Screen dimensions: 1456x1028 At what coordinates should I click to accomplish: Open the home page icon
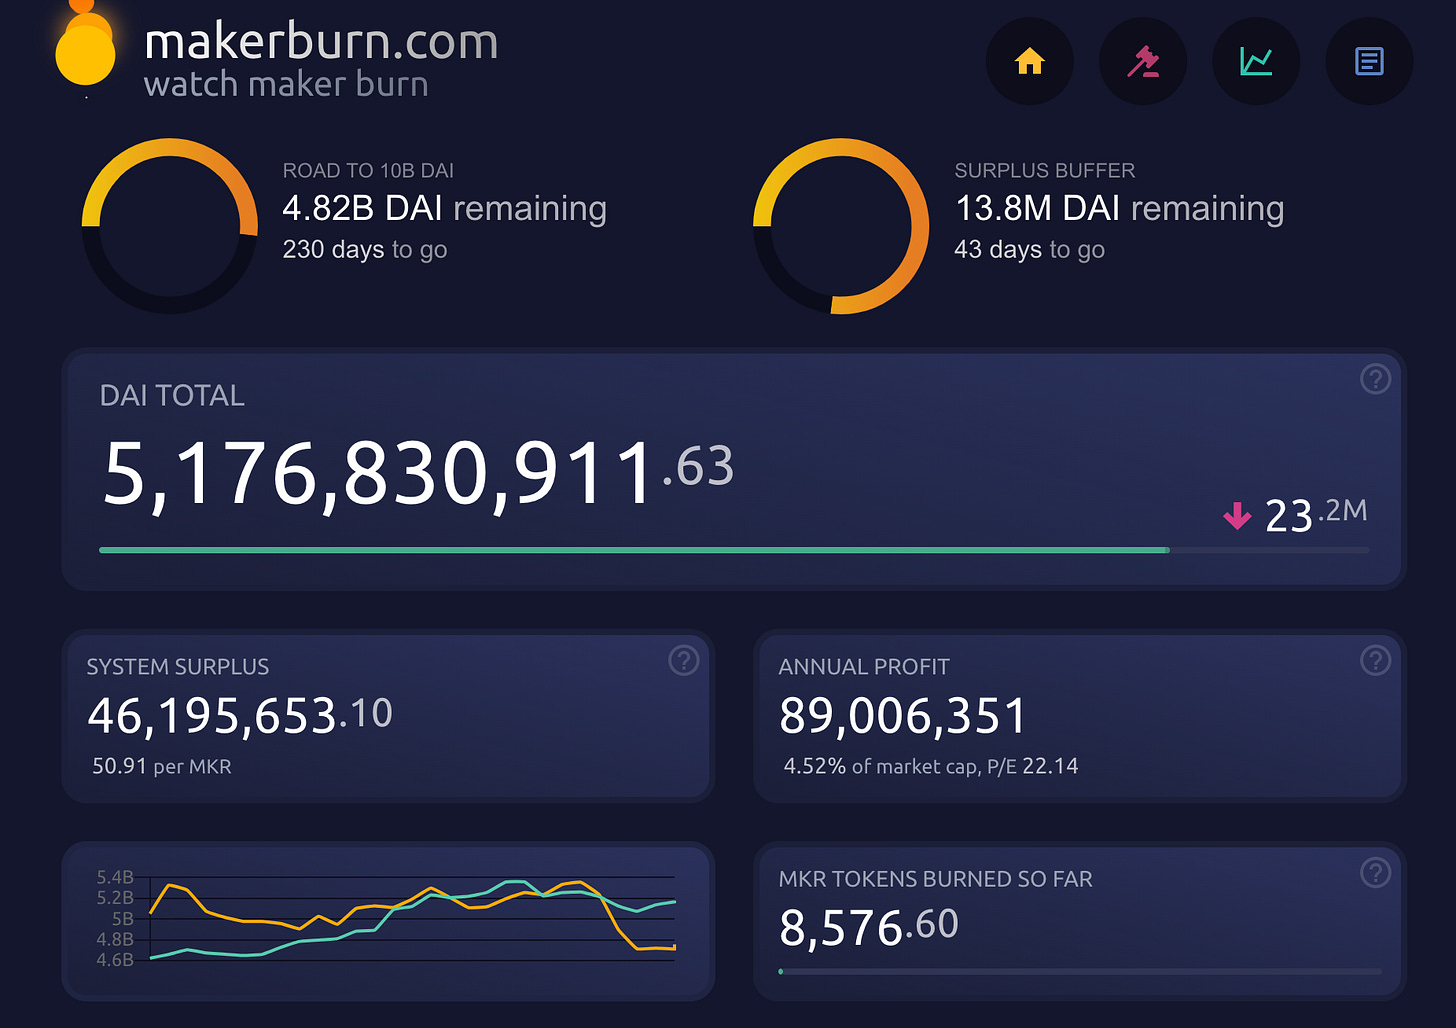(x=1029, y=62)
